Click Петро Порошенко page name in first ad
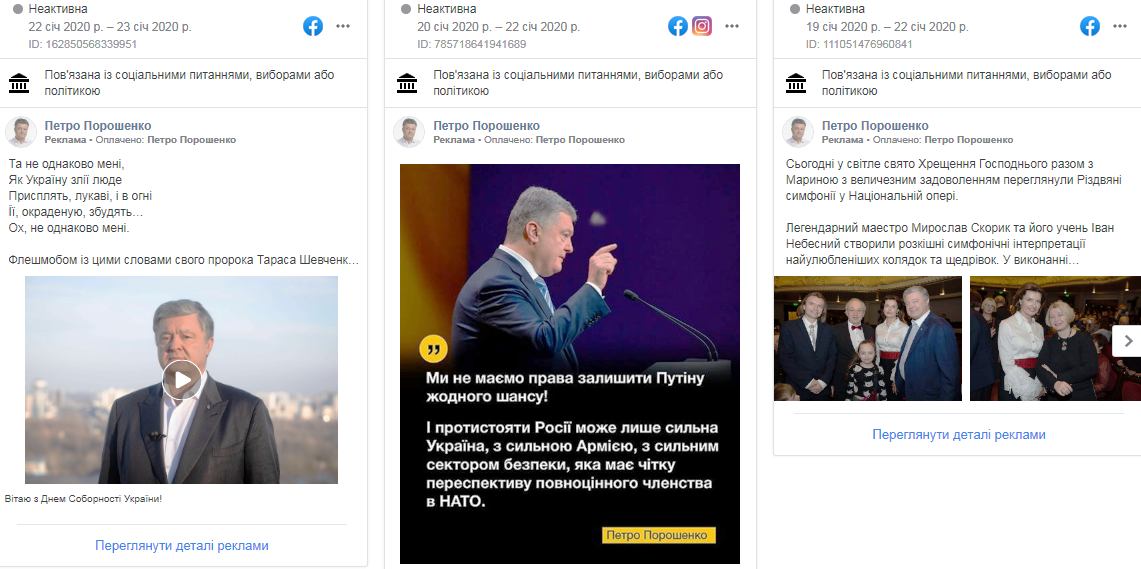1141x569 pixels. [98, 126]
